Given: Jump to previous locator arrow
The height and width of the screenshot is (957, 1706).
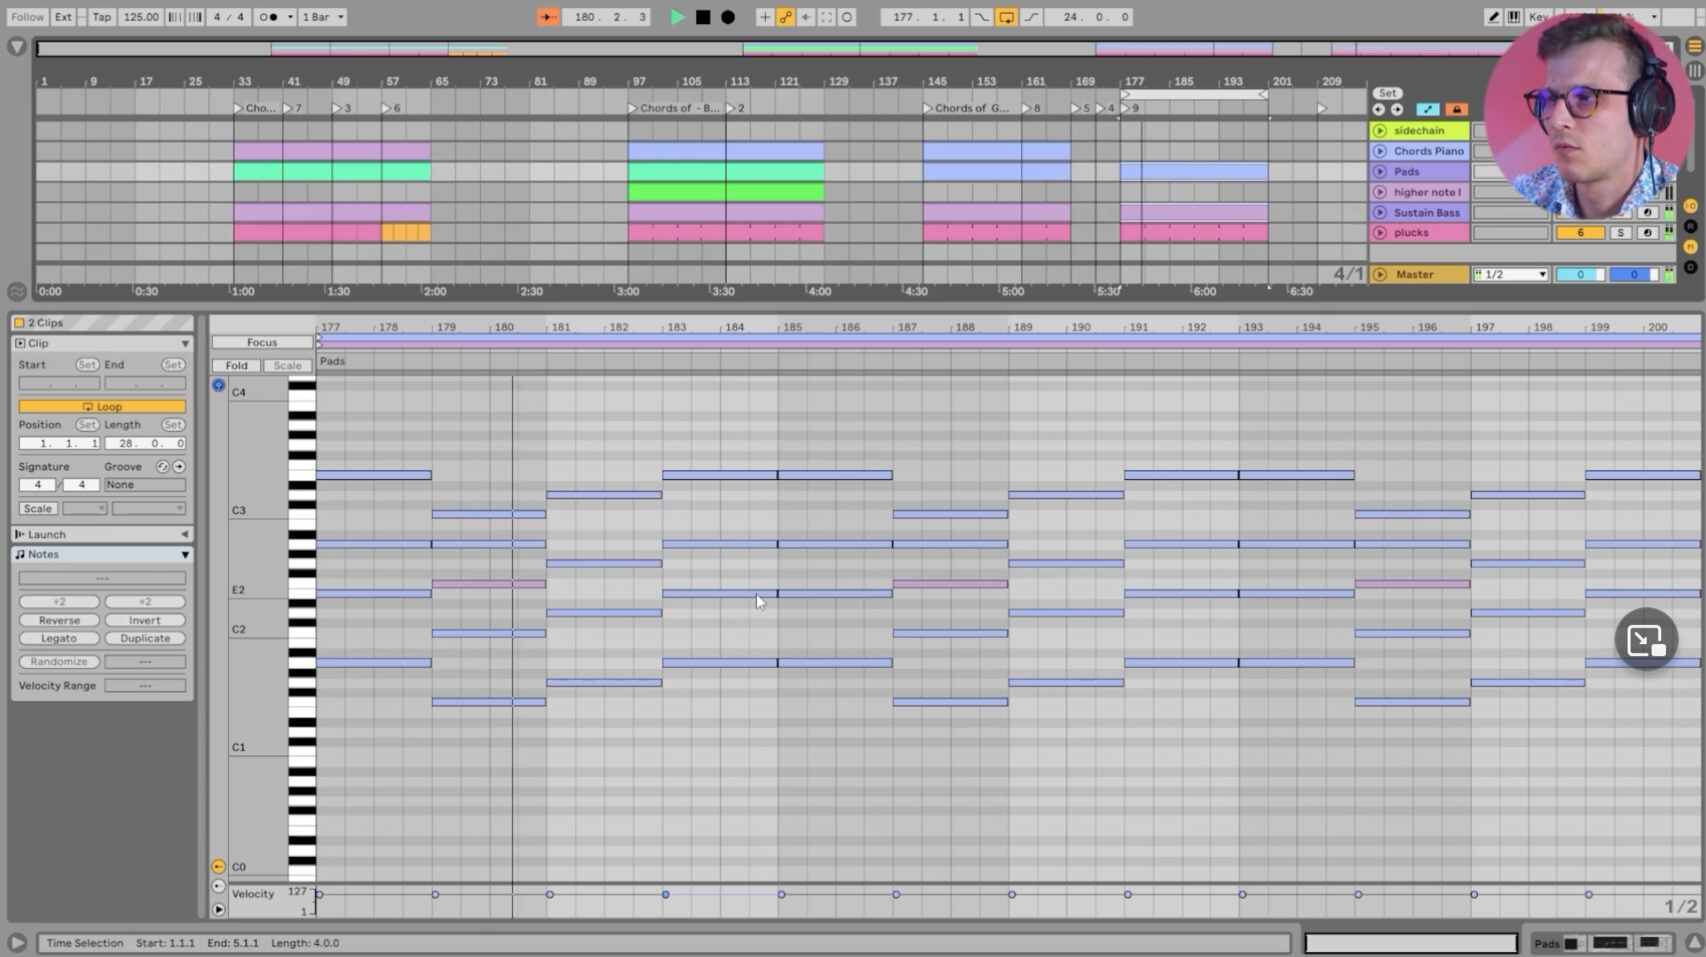Looking at the screenshot, I should click(x=1379, y=109).
